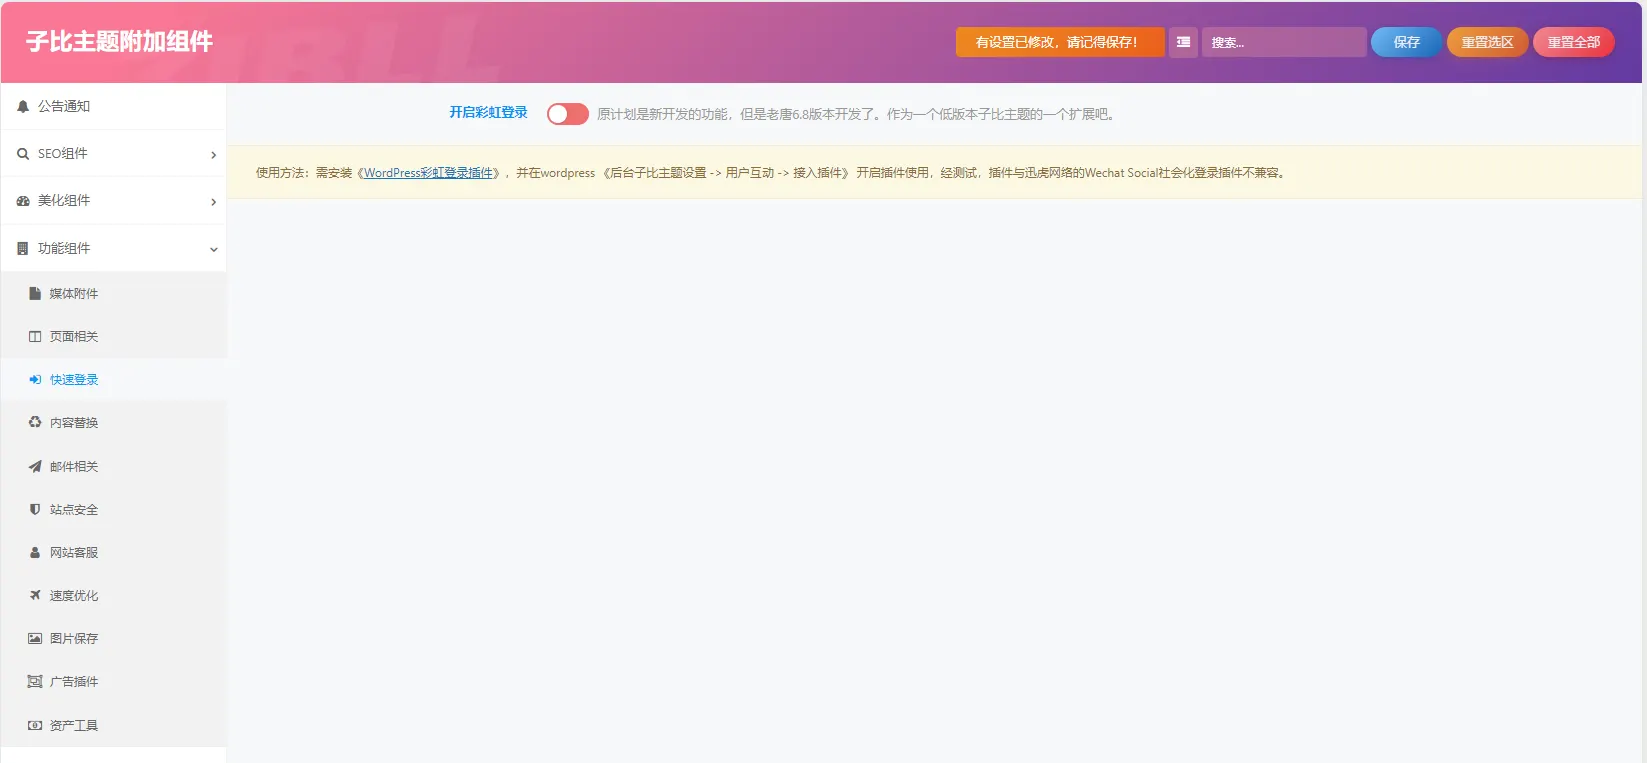
Task: Click the blue 保存 button
Action: (x=1406, y=42)
